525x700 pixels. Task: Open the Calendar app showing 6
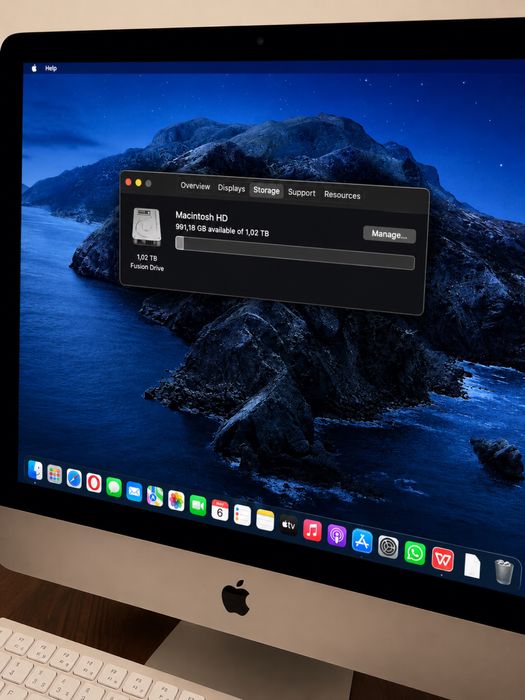point(220,510)
